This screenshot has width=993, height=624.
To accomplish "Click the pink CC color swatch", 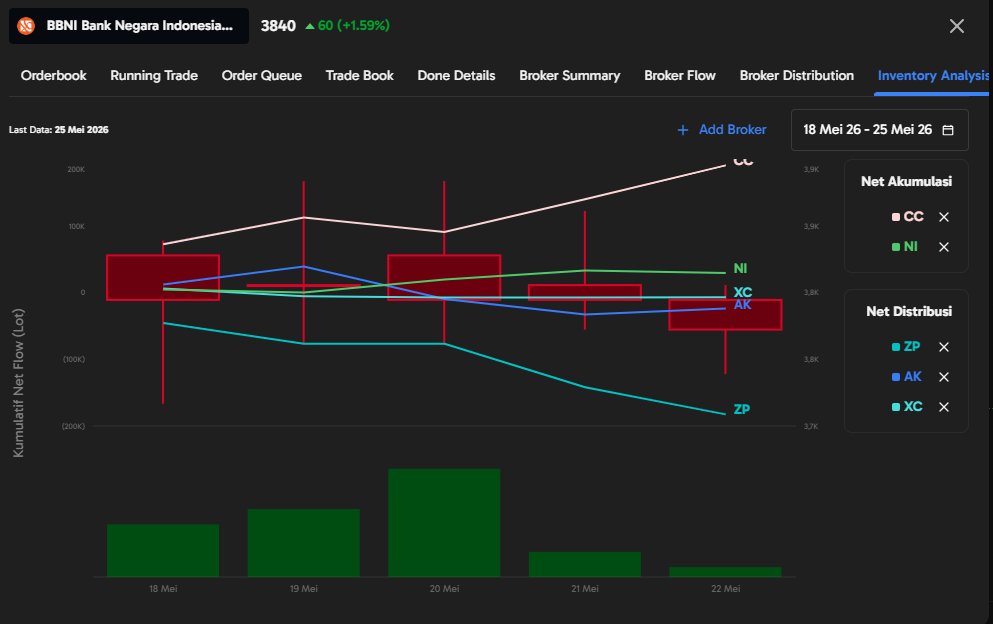I will point(895,217).
